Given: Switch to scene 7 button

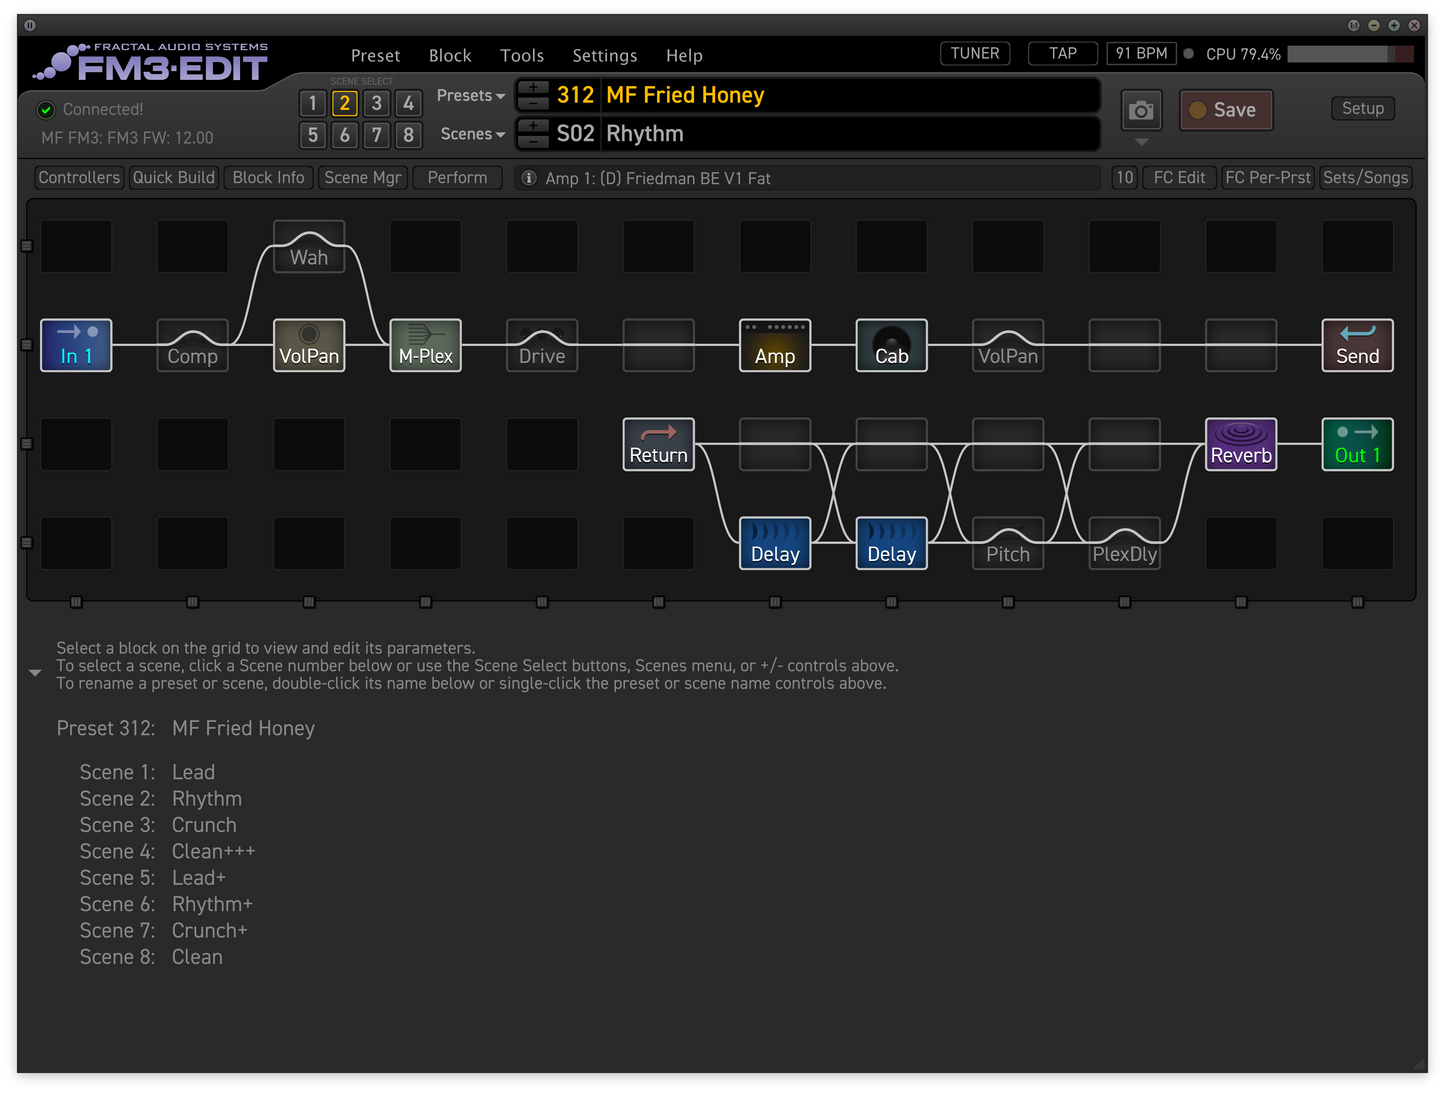Looking at the screenshot, I should point(377,135).
